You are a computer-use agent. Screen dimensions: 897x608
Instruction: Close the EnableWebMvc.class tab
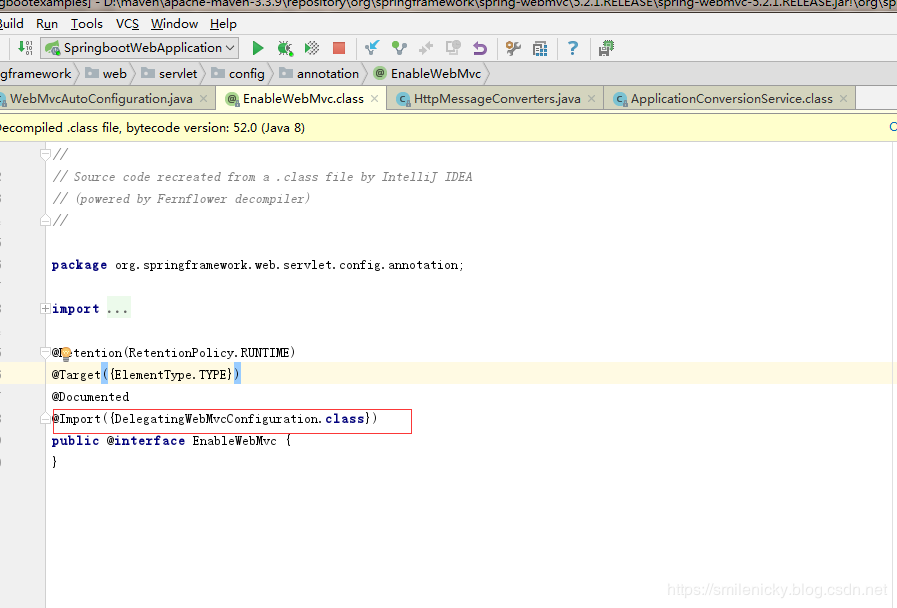[374, 98]
